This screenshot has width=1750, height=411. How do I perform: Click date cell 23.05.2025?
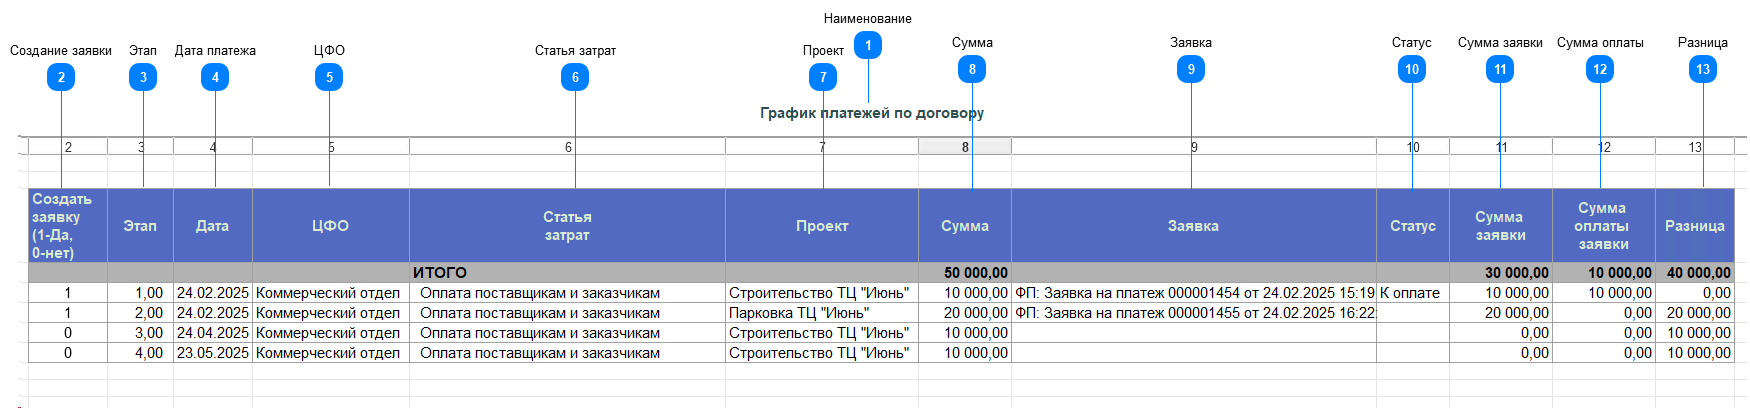coord(213,353)
